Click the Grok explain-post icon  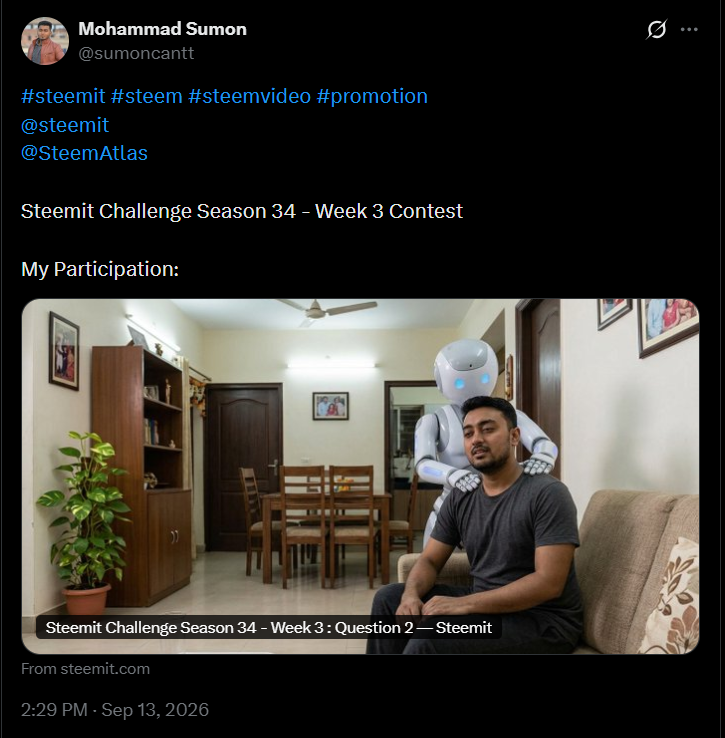pos(656,29)
